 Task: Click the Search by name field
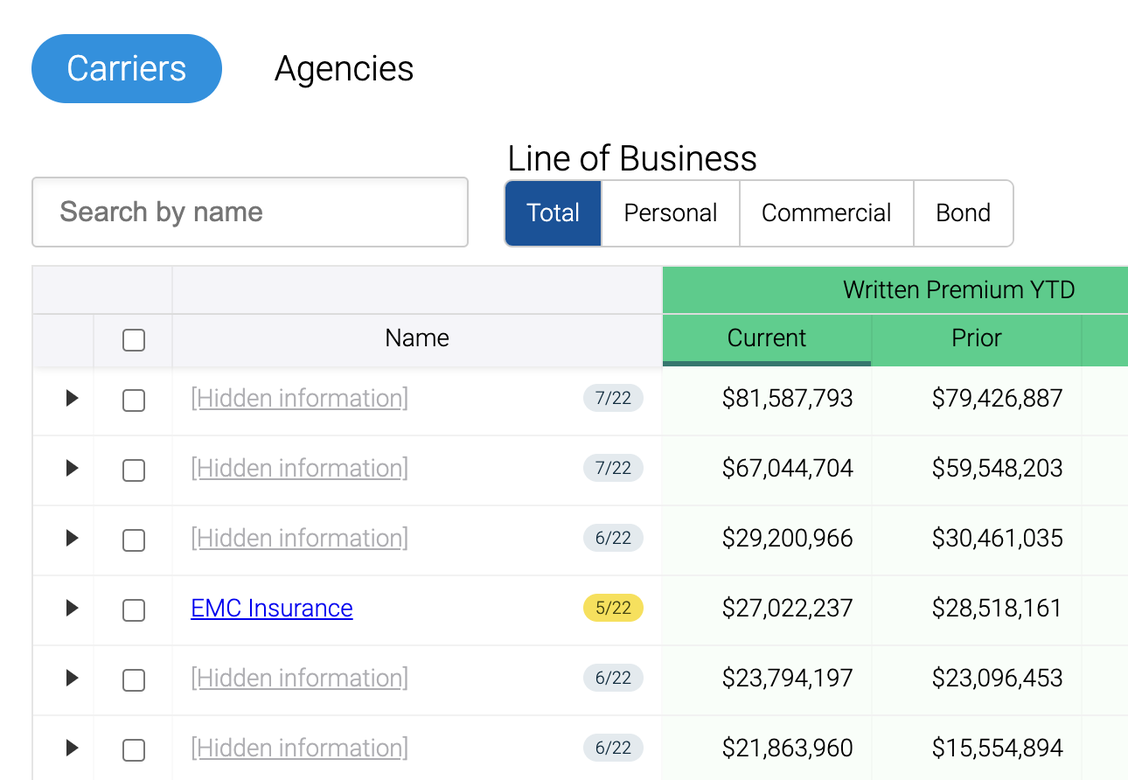[x=250, y=212]
